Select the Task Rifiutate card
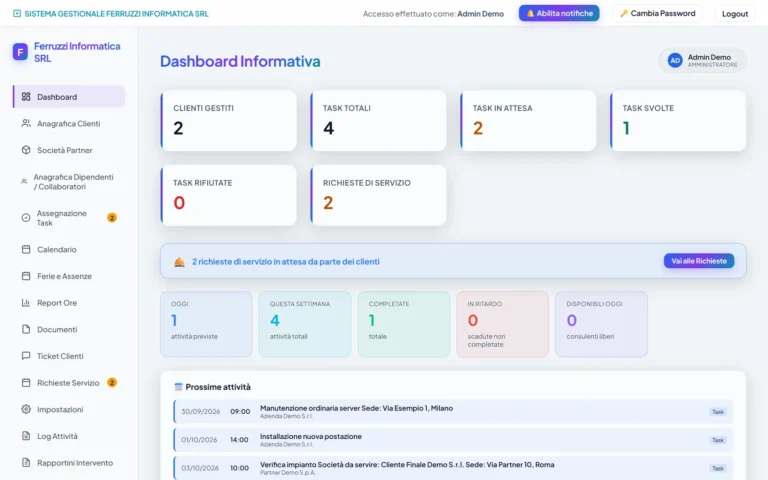 pyautogui.click(x=229, y=195)
